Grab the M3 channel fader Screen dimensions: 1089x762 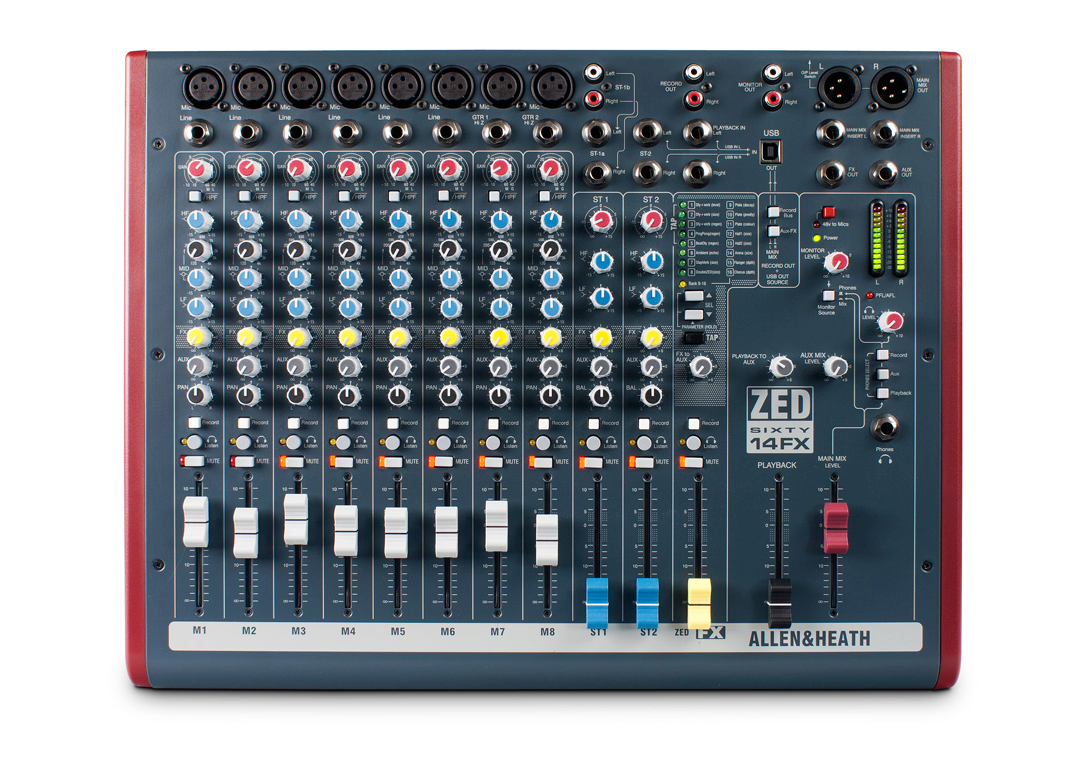296,520
